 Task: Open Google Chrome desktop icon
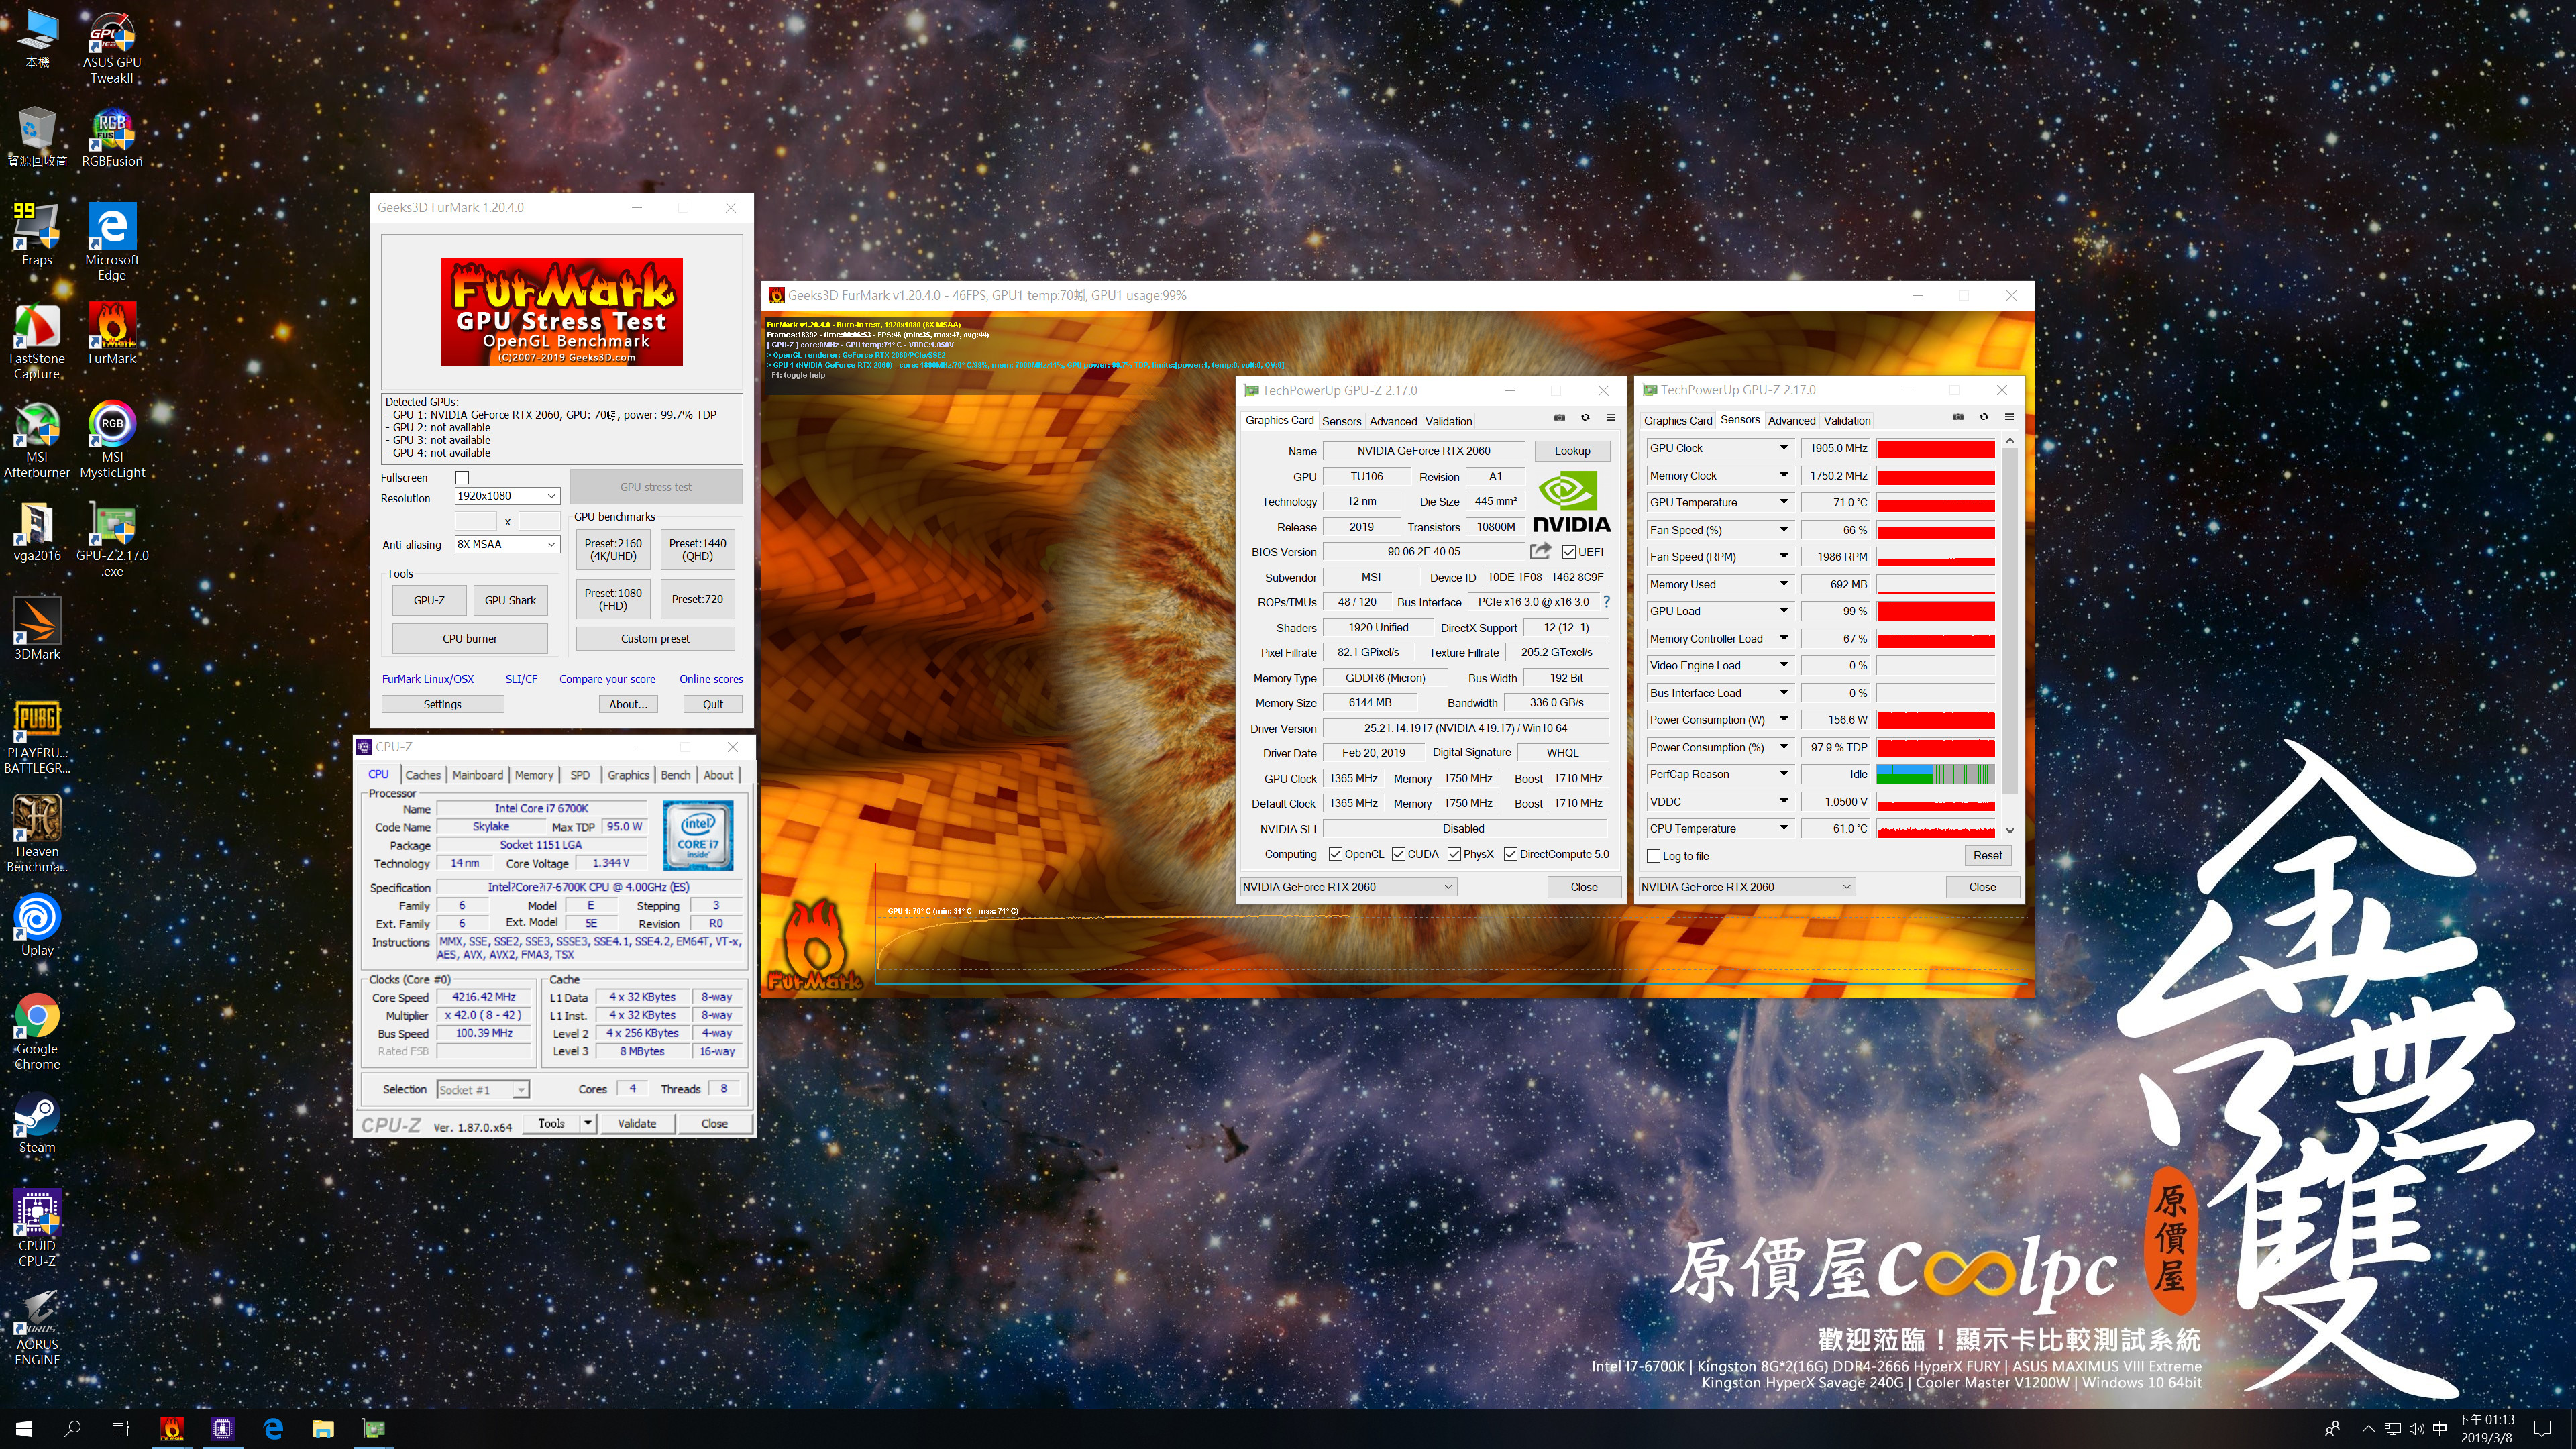[37, 1031]
